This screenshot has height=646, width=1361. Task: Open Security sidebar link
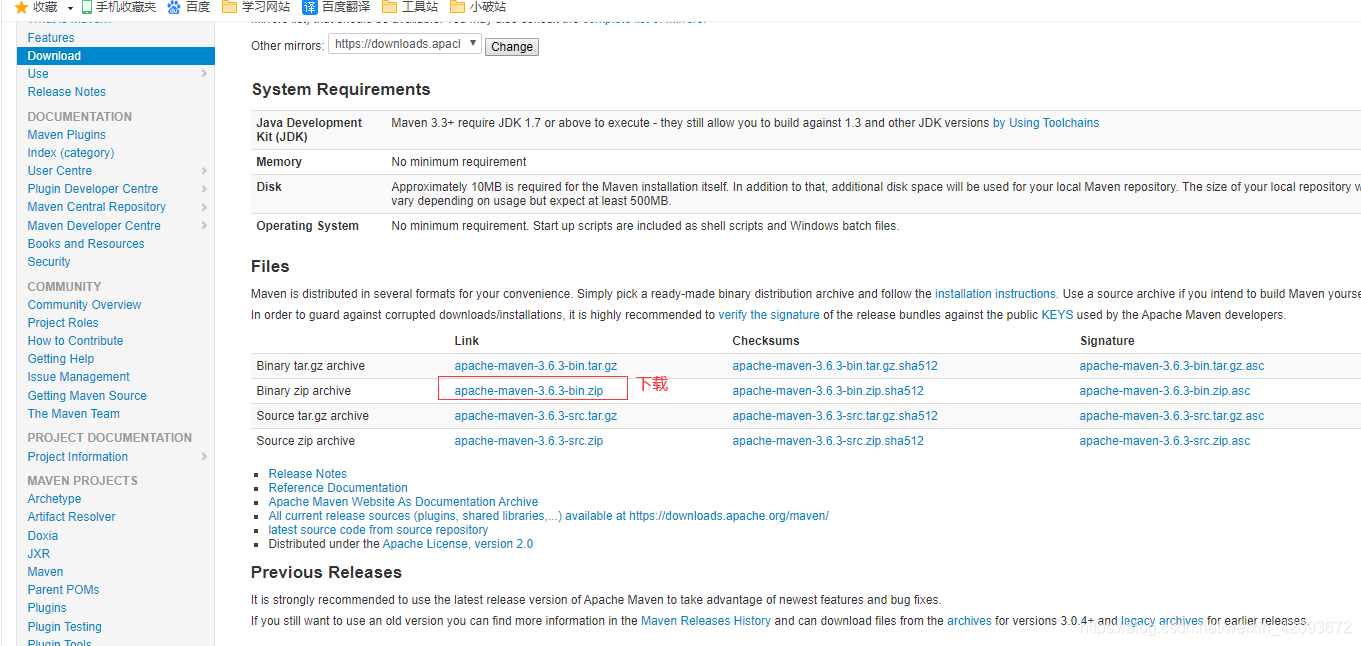pyautogui.click(x=49, y=262)
